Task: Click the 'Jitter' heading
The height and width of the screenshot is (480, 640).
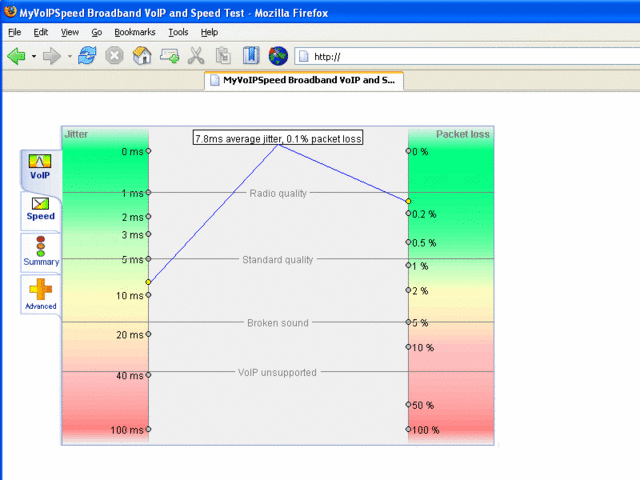Action: click(76, 134)
